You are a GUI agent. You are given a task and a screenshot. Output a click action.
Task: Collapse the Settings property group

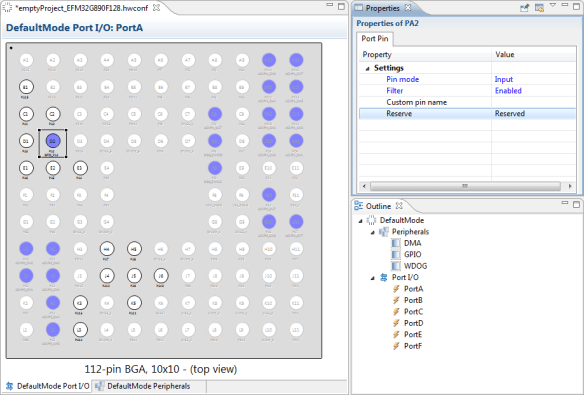pyautogui.click(x=367, y=69)
